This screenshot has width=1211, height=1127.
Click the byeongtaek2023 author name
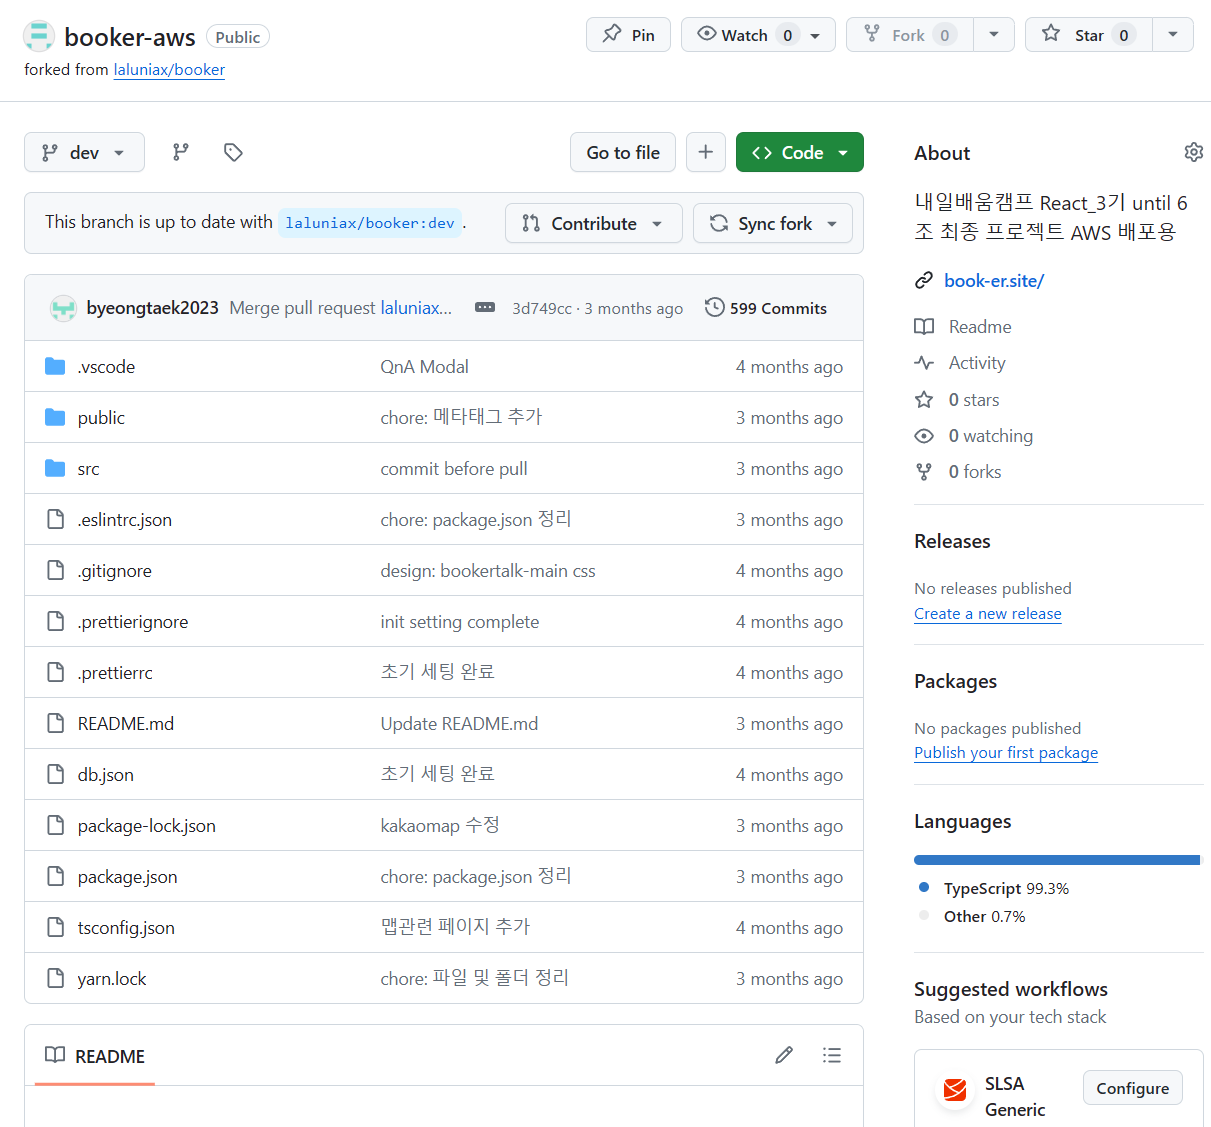tap(152, 308)
